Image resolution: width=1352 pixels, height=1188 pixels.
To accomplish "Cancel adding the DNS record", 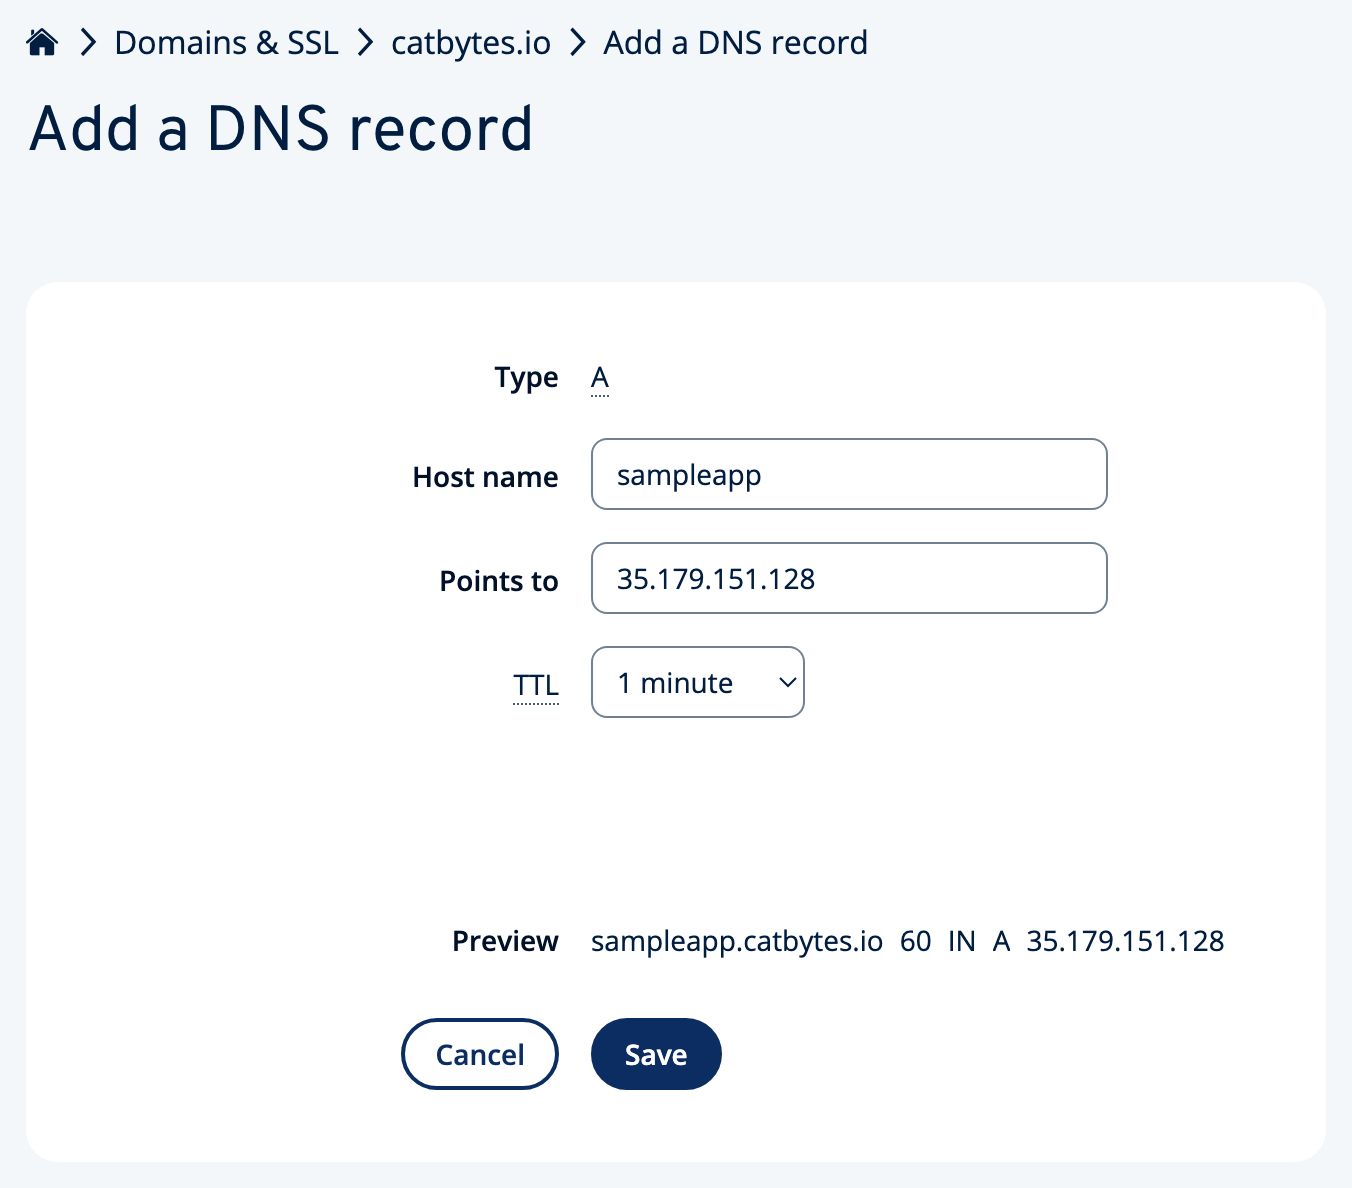I will coord(479,1053).
